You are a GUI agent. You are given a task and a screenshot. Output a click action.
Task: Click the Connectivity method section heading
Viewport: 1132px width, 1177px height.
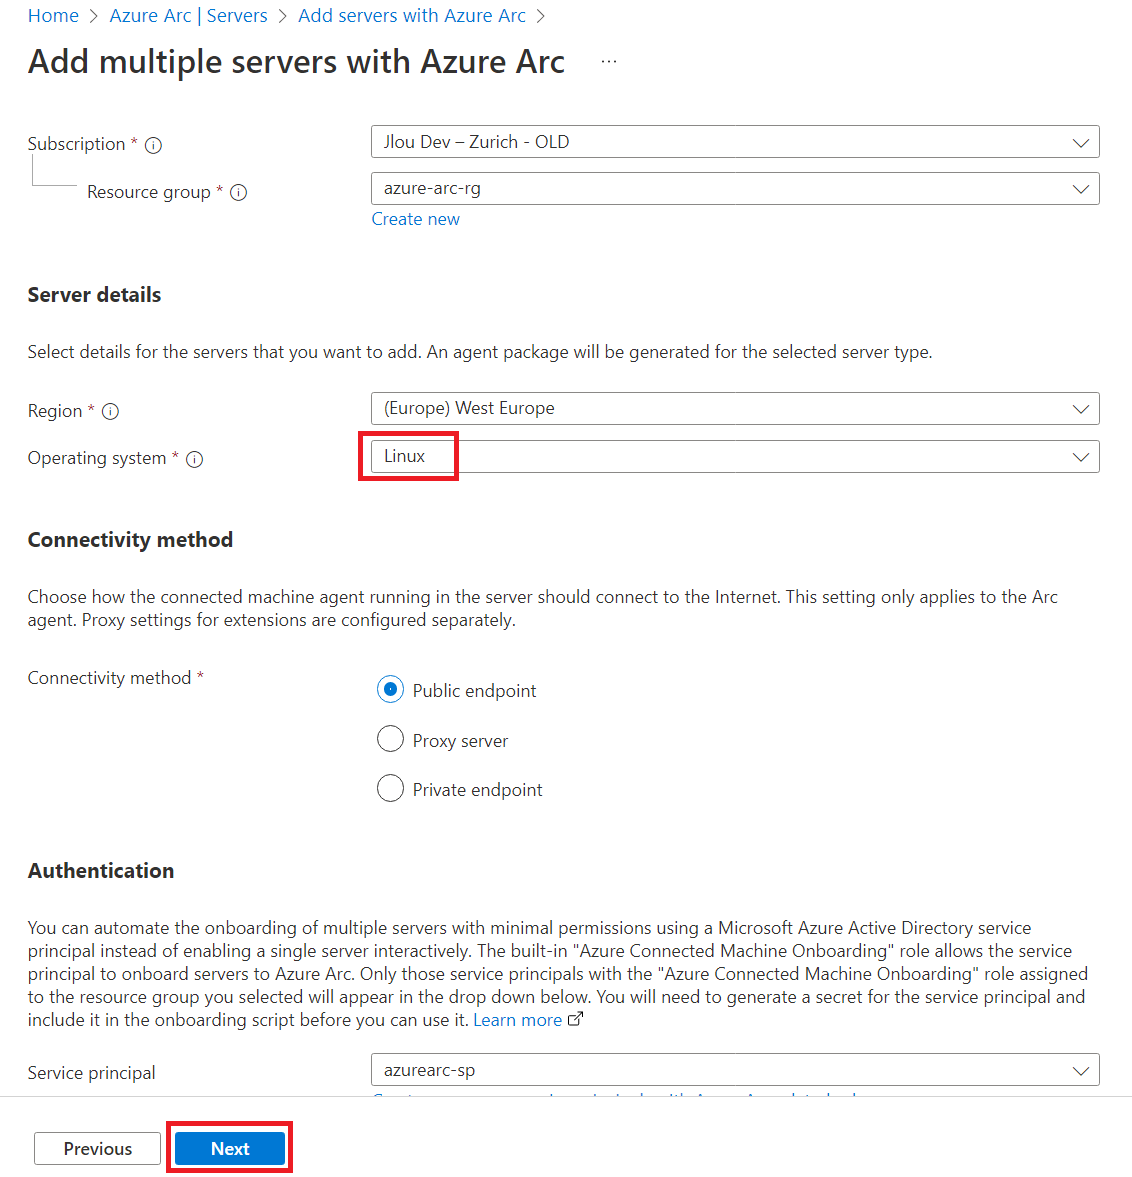131,540
